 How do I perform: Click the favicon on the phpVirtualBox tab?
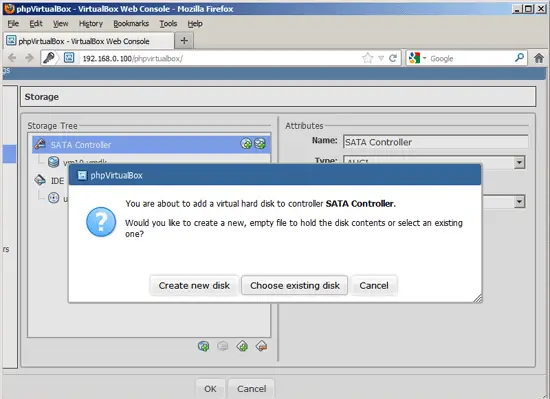point(11,41)
